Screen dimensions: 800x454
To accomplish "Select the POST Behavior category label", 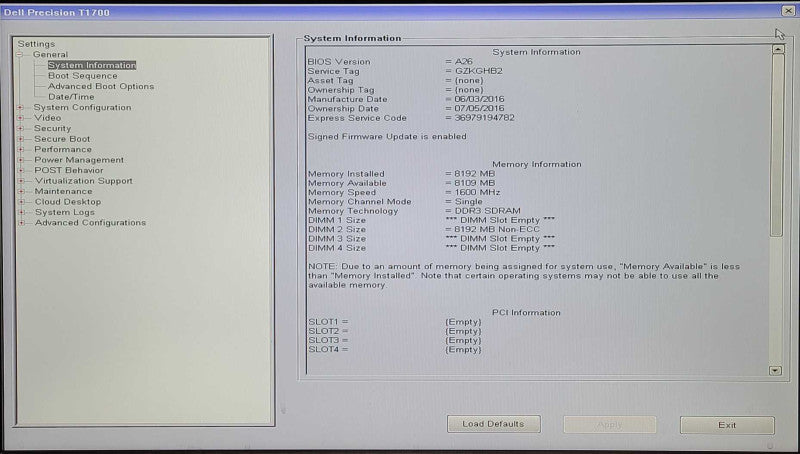I will pos(69,170).
